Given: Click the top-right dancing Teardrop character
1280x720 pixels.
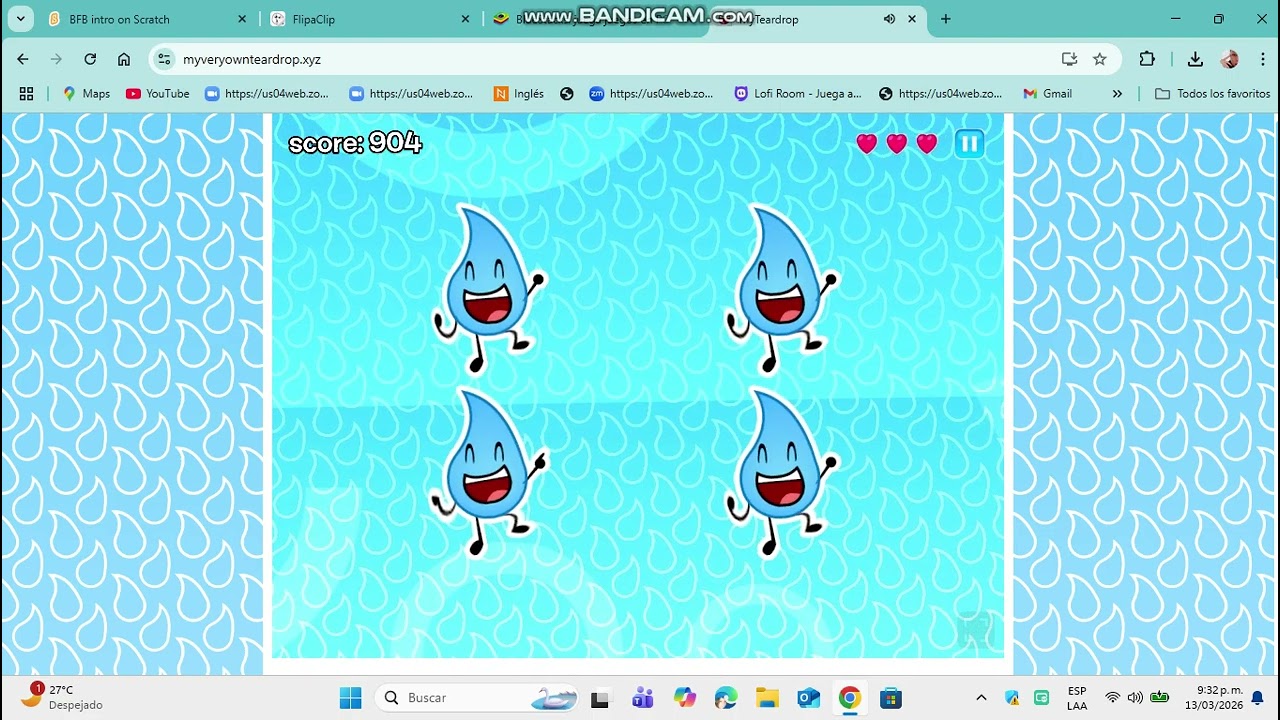Looking at the screenshot, I should click(782, 288).
